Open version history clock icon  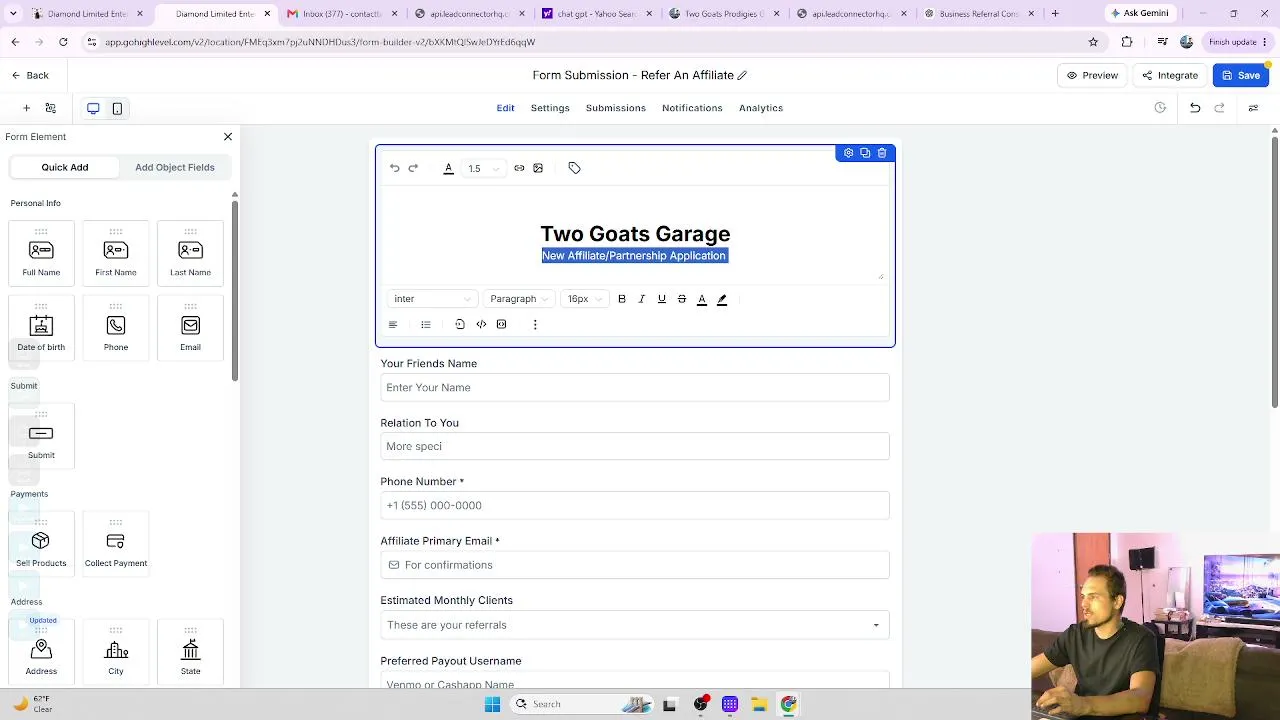point(1160,108)
